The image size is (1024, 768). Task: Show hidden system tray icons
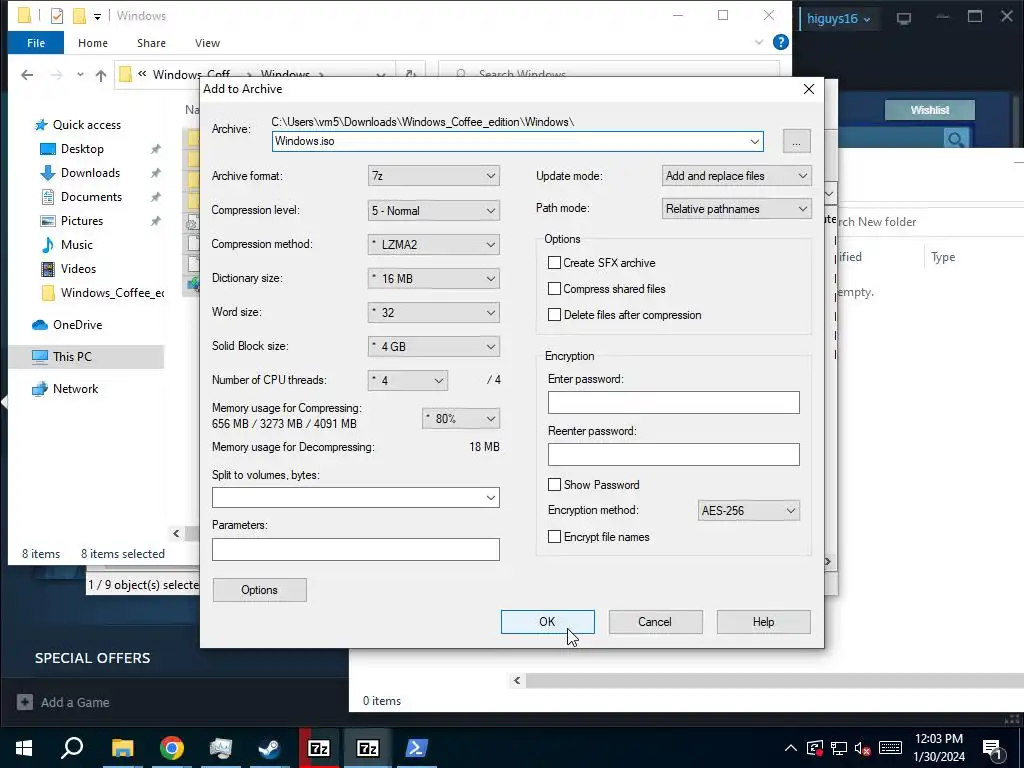click(x=790, y=748)
